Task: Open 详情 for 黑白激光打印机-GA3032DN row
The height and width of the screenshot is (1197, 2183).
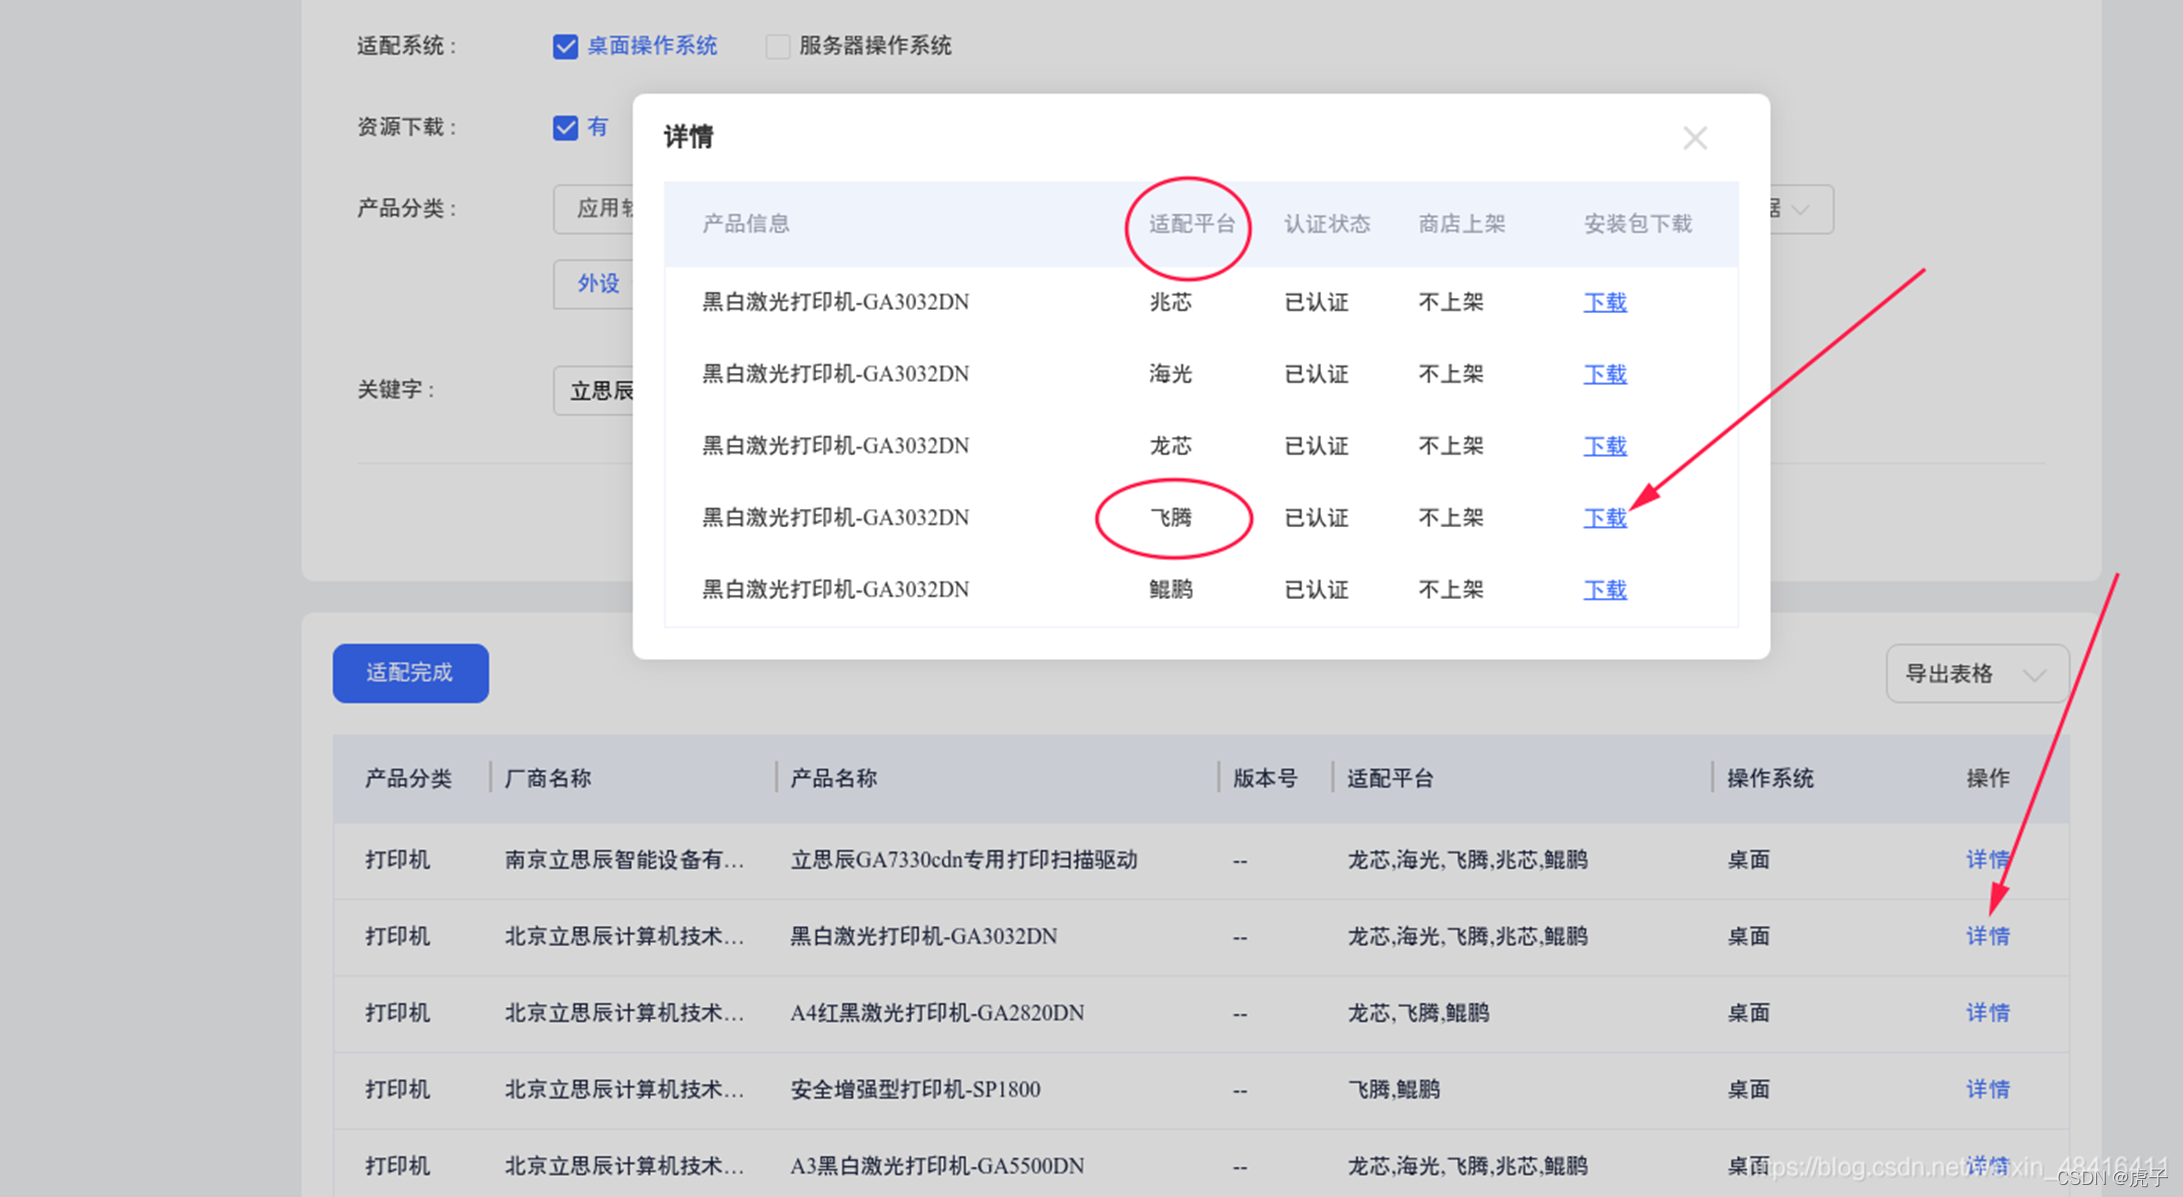Action: 1986,936
